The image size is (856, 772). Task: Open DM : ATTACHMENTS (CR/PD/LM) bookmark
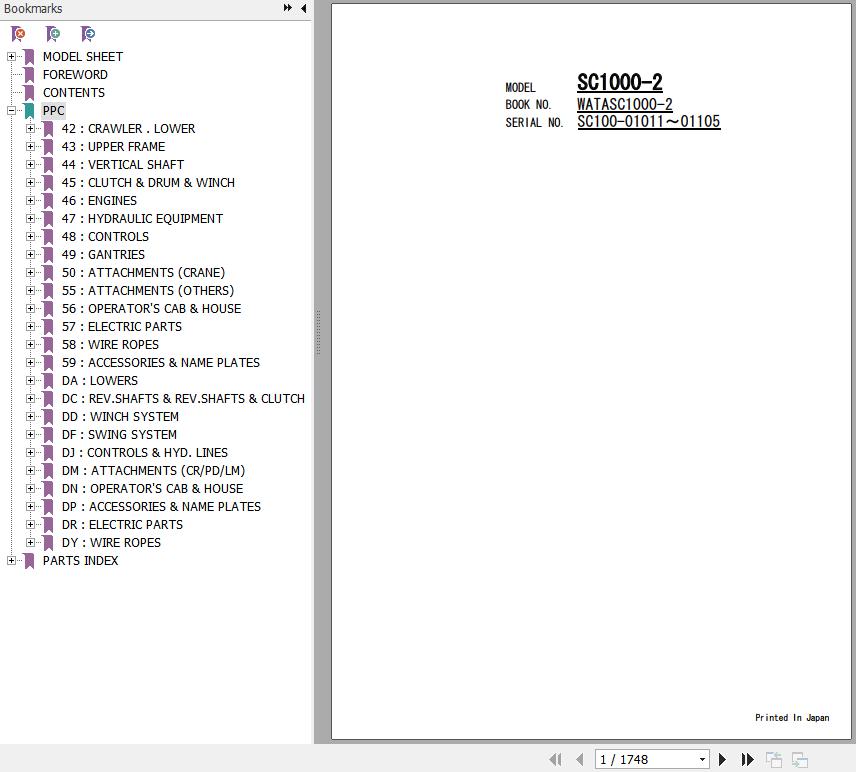click(x=153, y=471)
